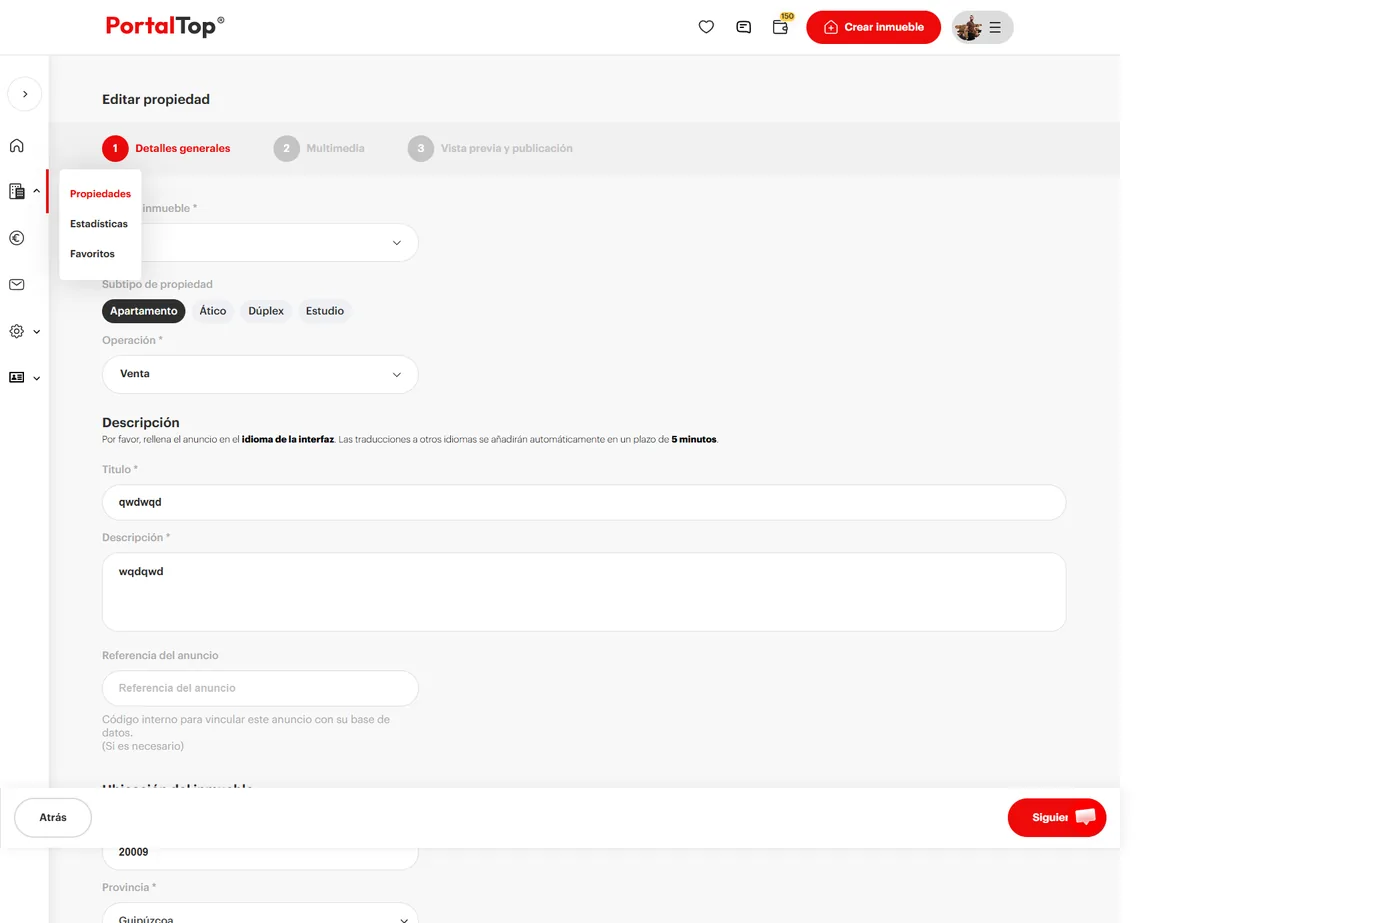Screen dimensions: 1400x923
Task: Open the messages chat icon
Action: point(743,27)
